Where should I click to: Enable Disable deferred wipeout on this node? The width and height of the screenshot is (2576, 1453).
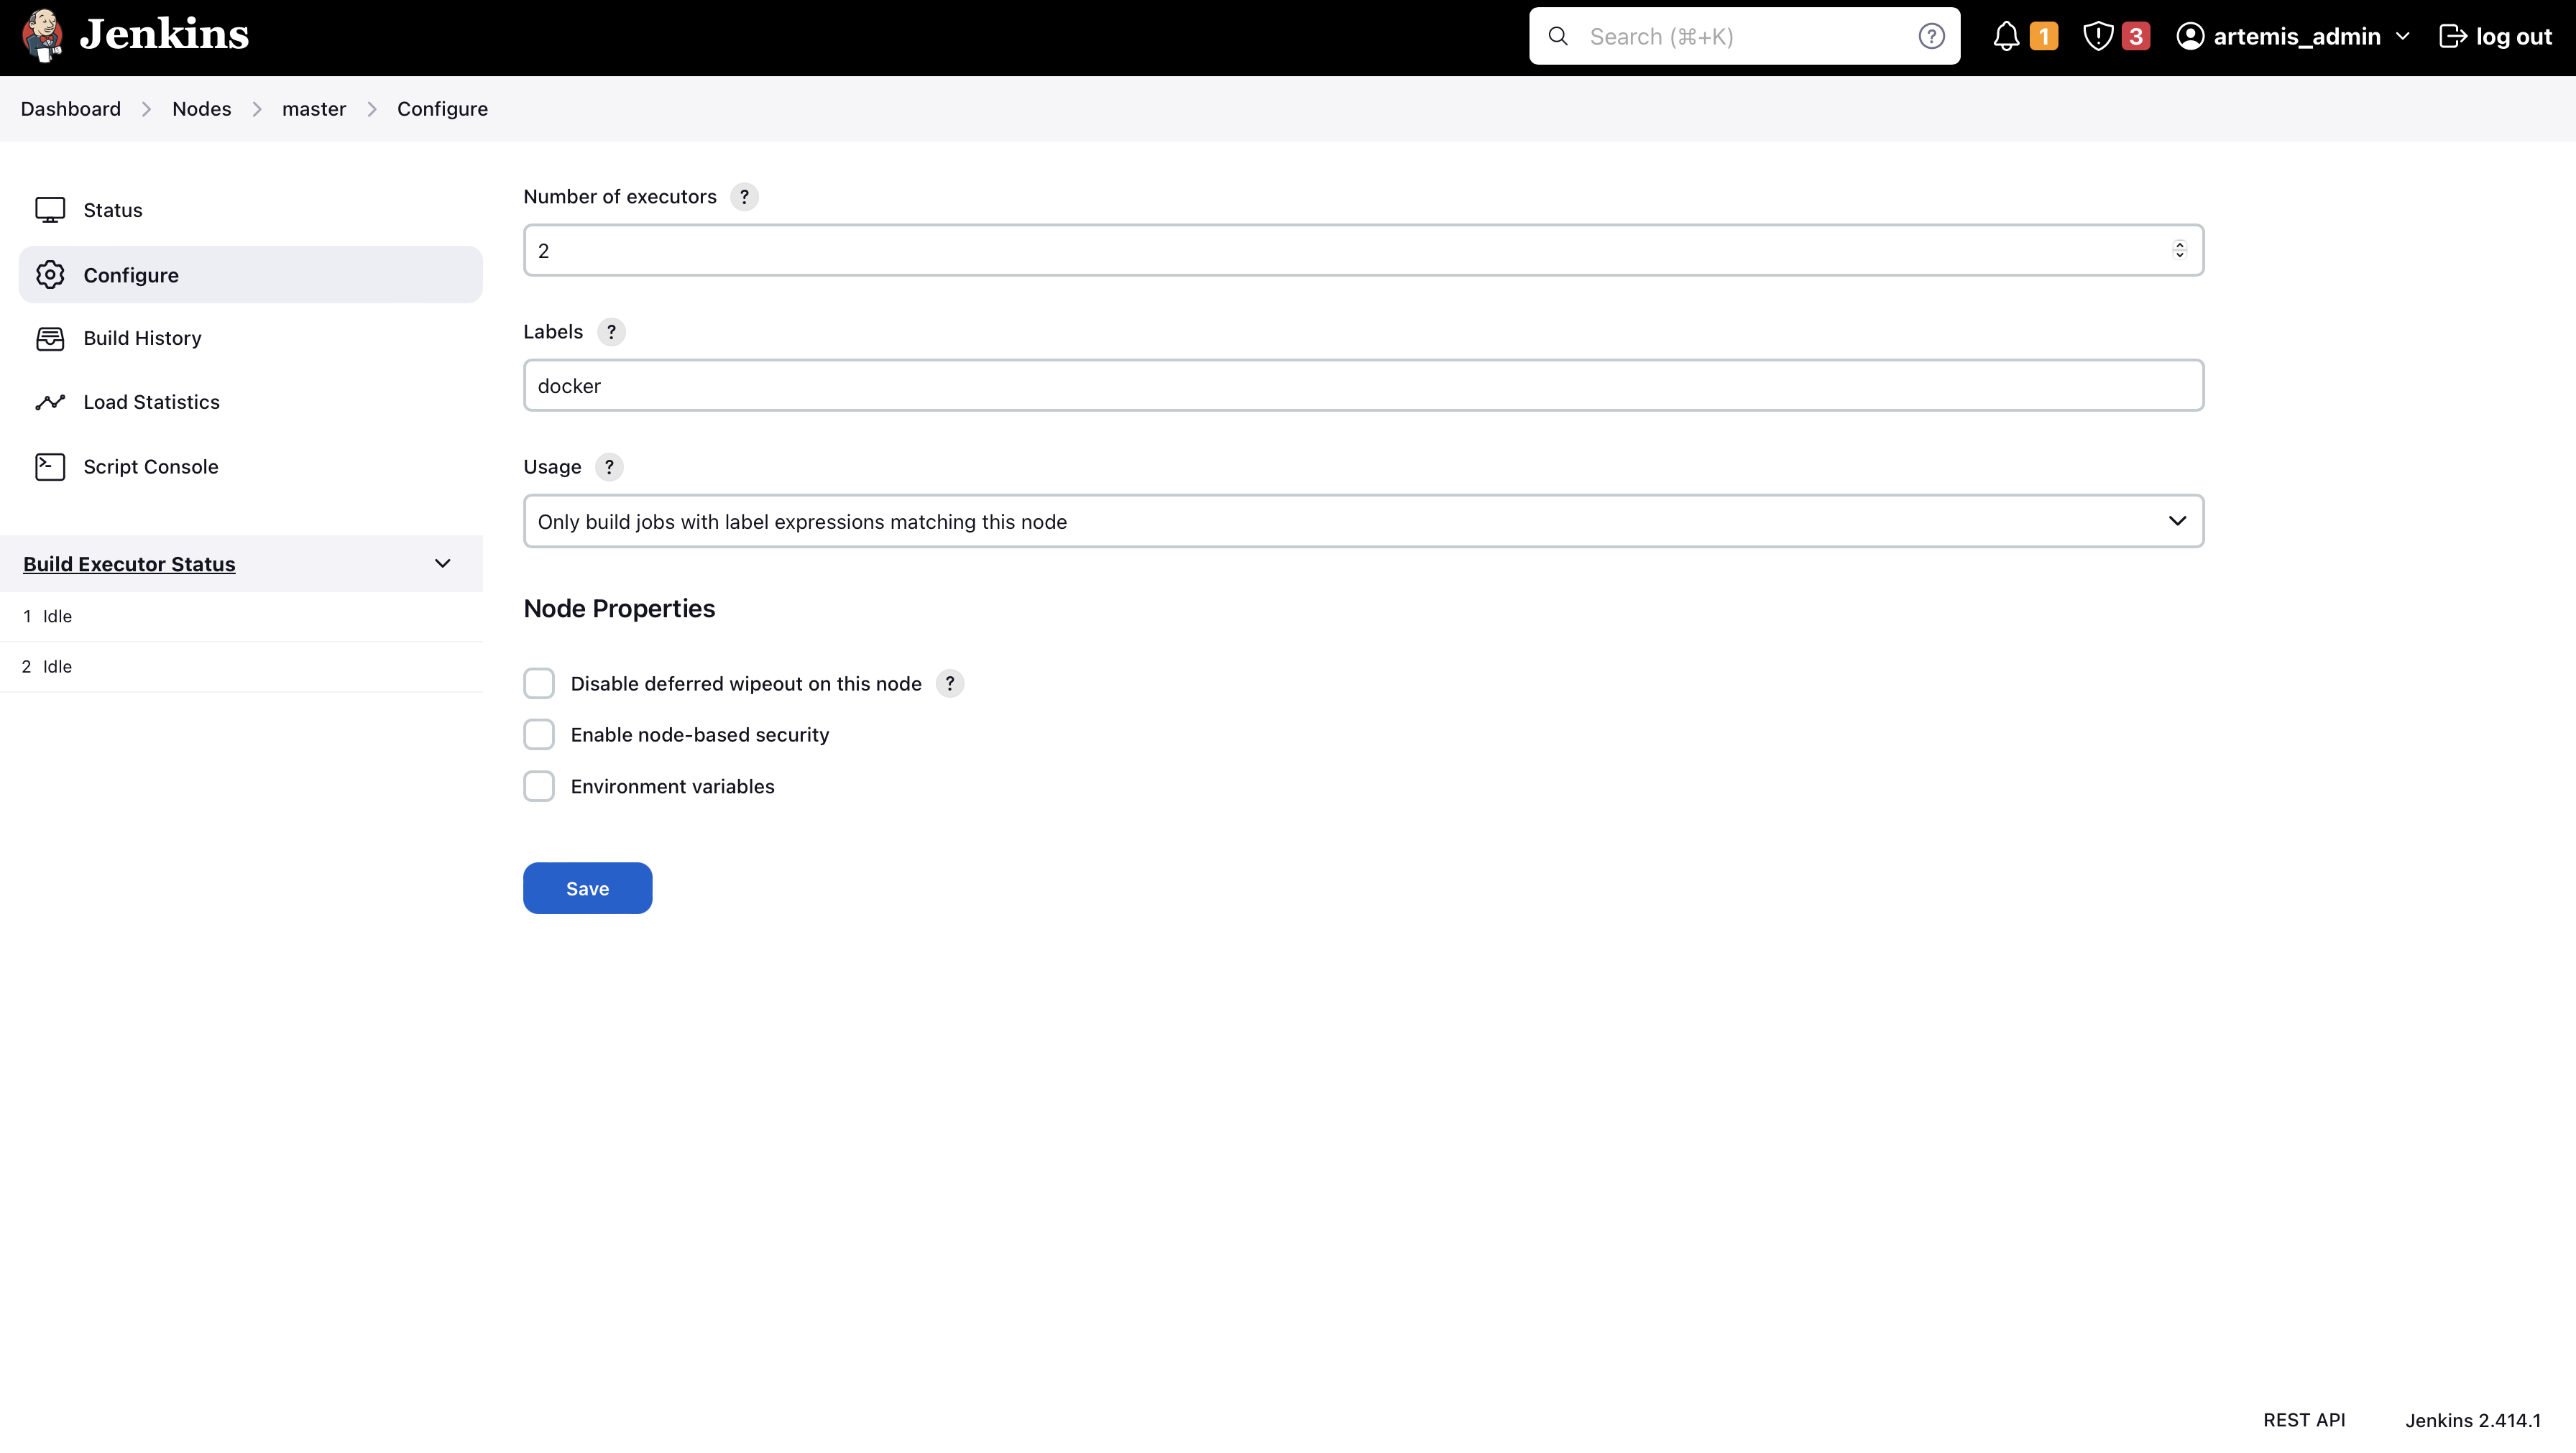[x=539, y=683]
